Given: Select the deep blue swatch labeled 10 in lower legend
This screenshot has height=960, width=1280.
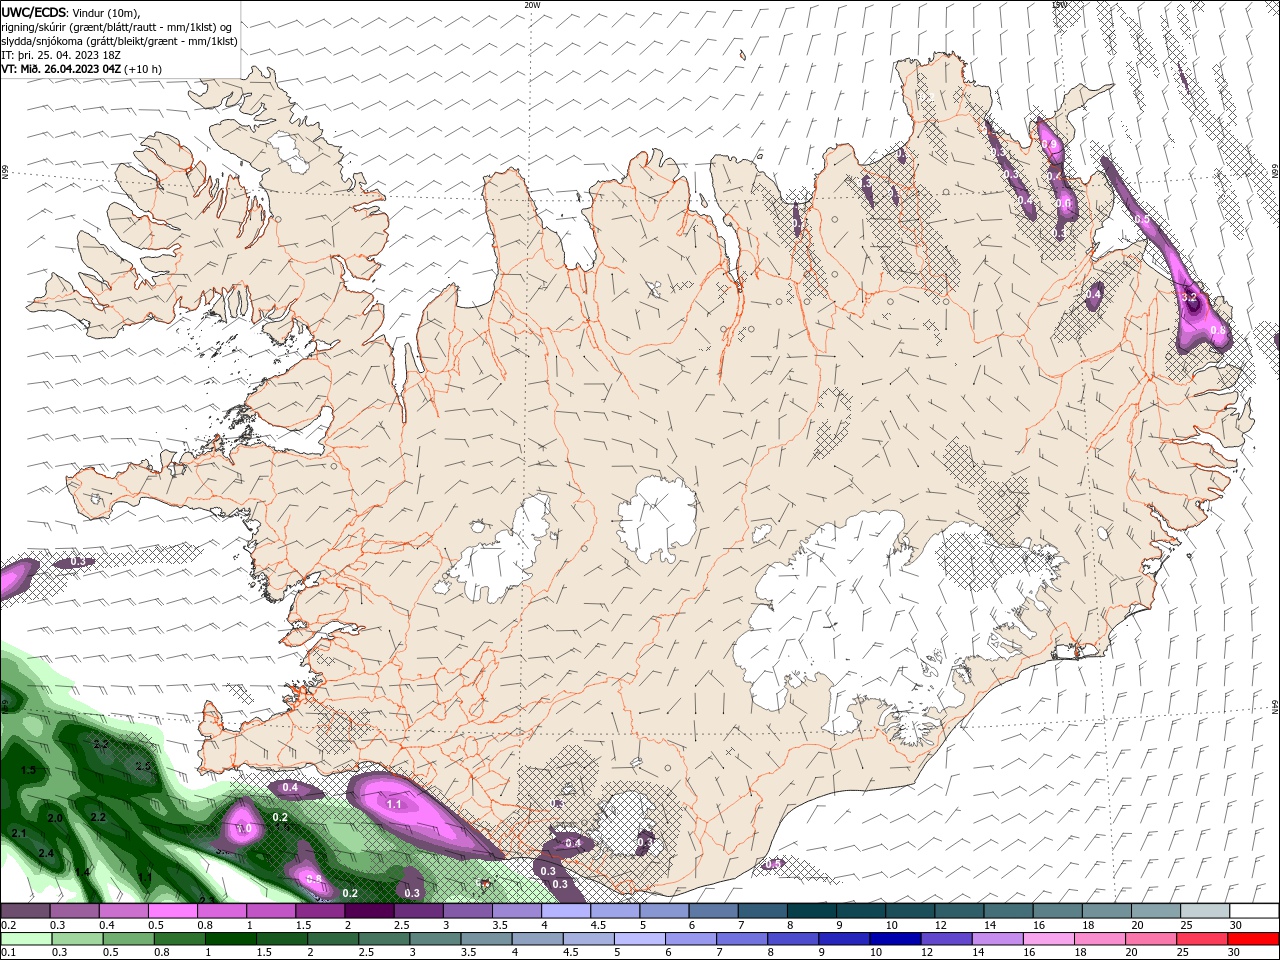Looking at the screenshot, I should (894, 939).
